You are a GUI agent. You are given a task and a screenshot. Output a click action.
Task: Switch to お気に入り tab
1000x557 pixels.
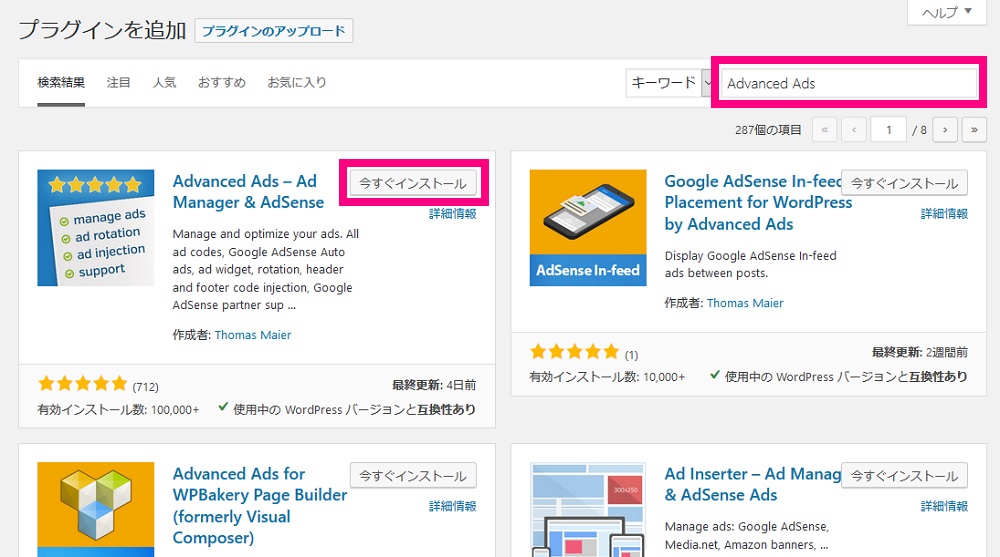(x=297, y=82)
